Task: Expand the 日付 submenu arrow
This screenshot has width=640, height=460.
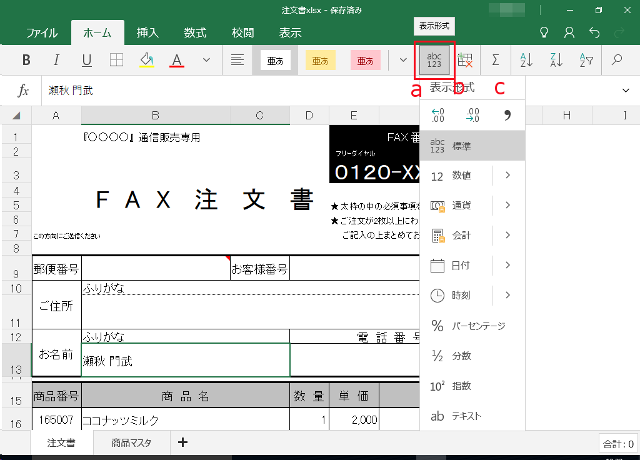Action: pyautogui.click(x=508, y=265)
